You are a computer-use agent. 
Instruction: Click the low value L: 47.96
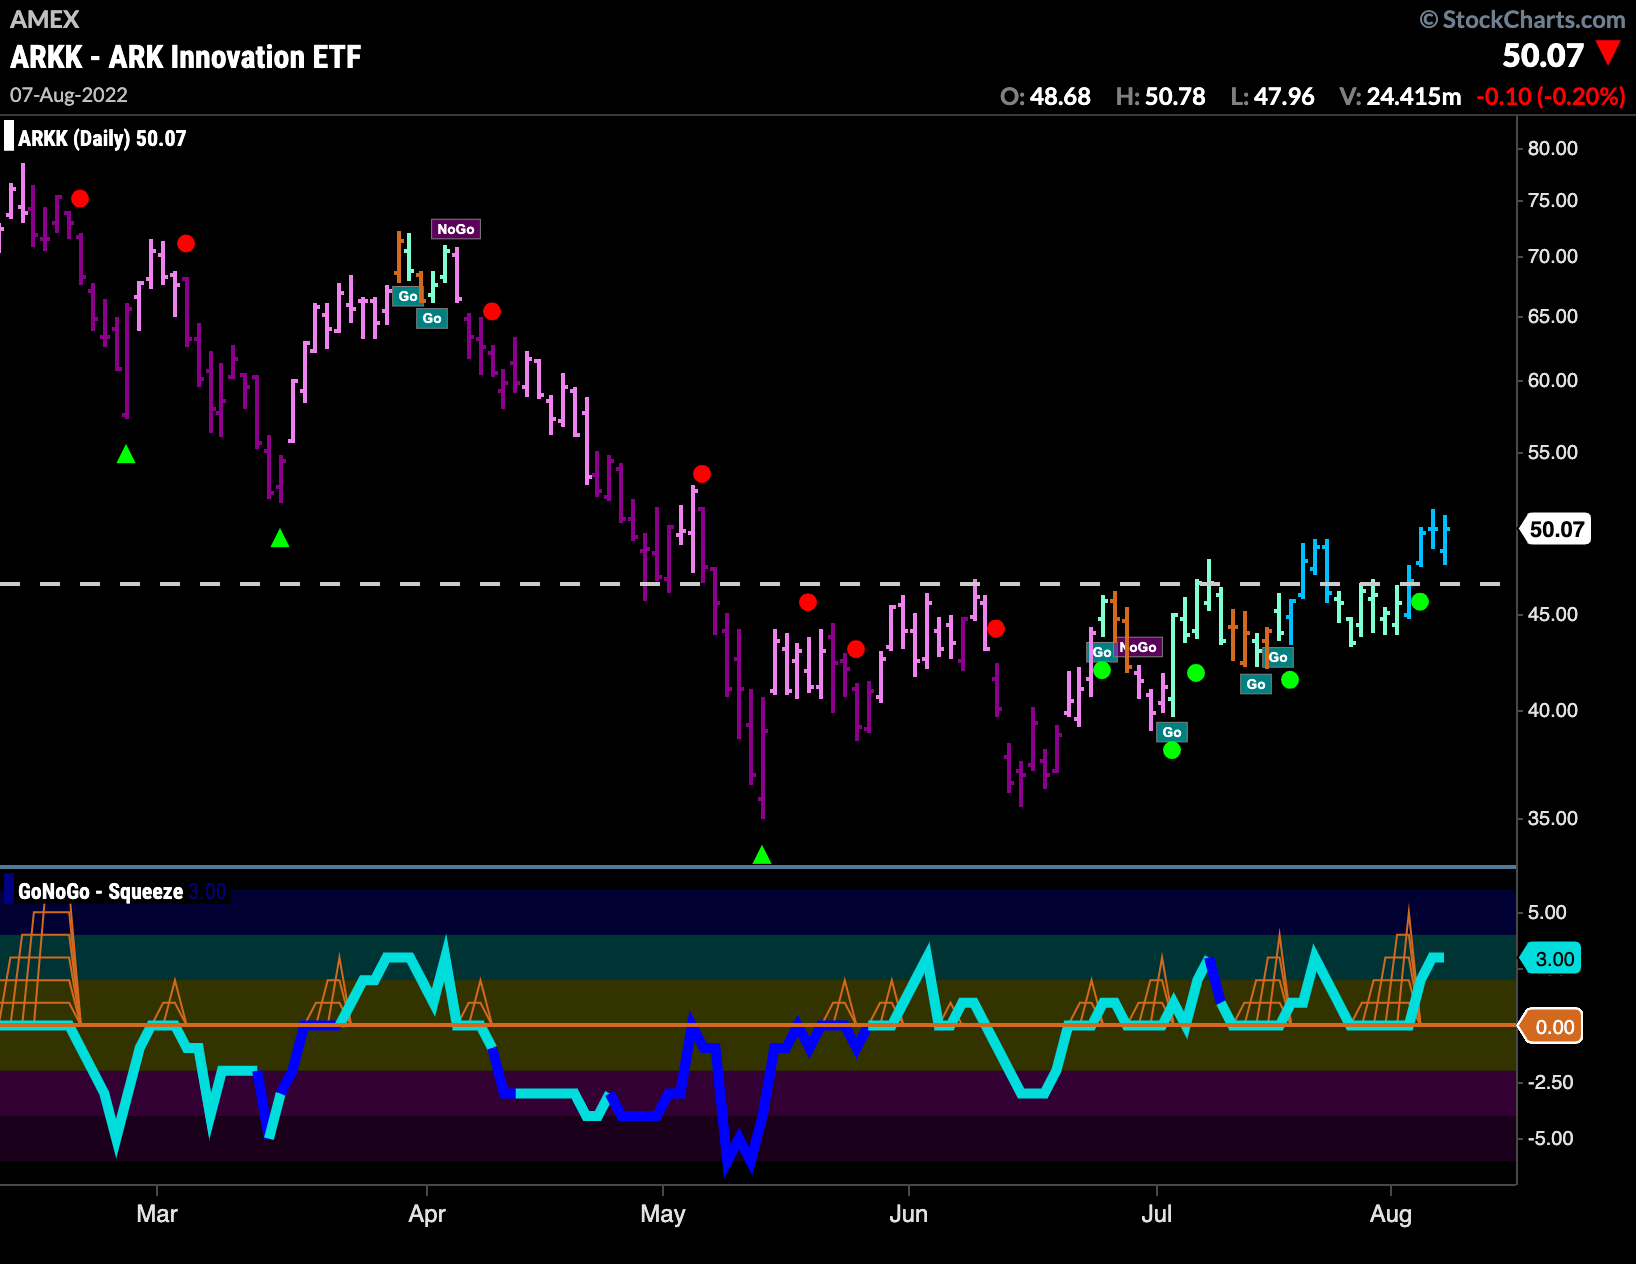1272,96
